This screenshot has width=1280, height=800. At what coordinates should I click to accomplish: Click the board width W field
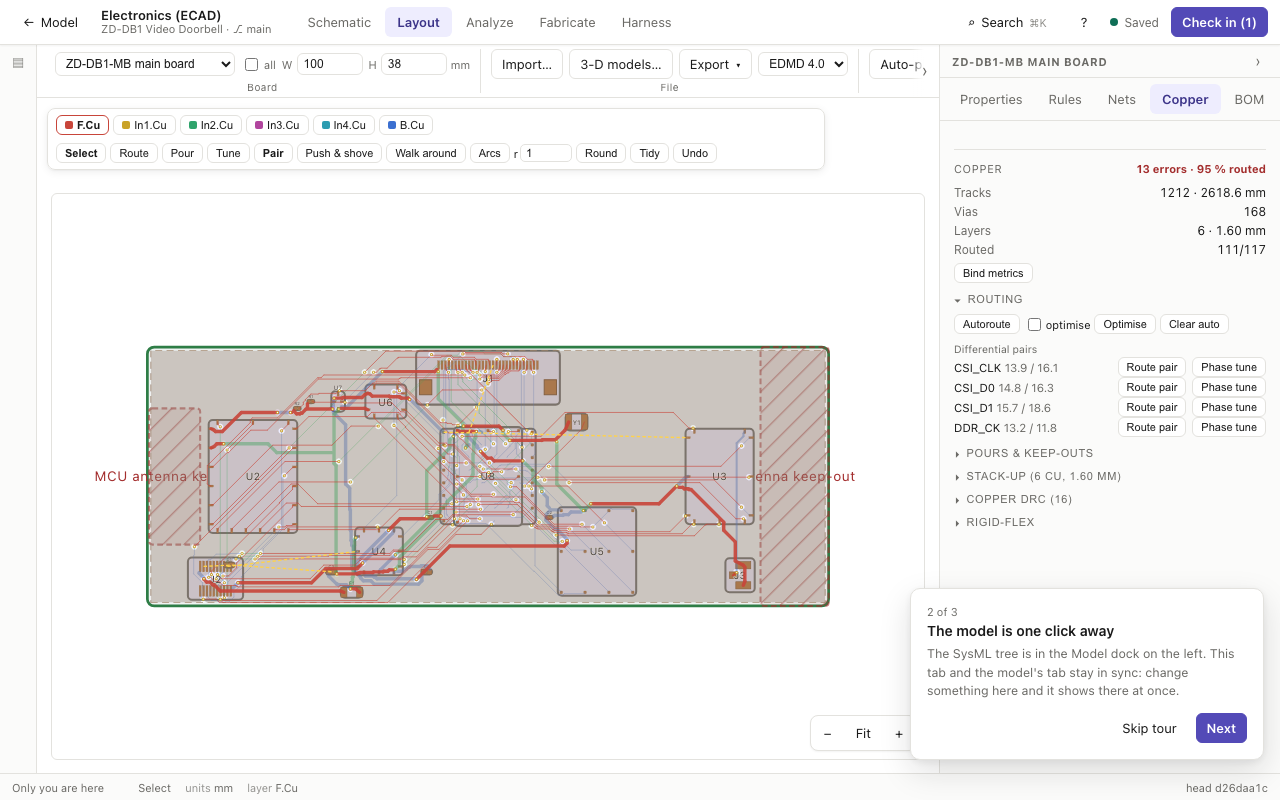(330, 64)
